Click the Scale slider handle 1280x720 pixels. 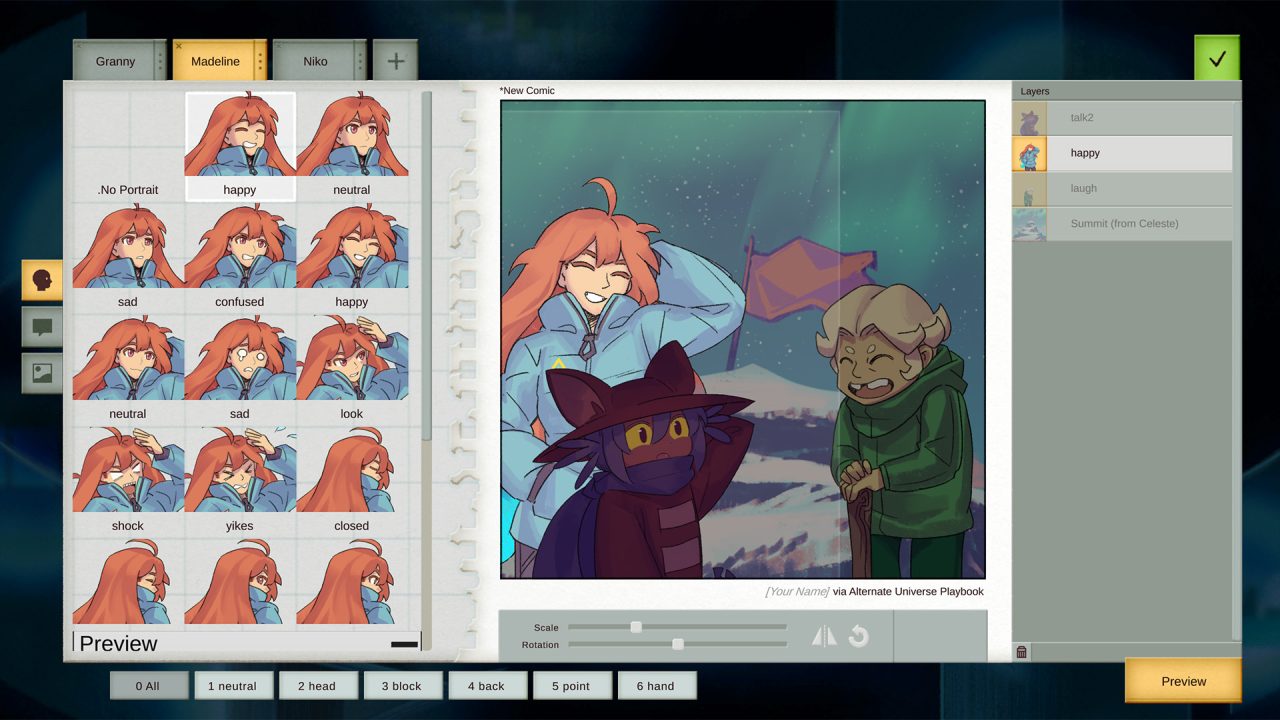point(635,627)
